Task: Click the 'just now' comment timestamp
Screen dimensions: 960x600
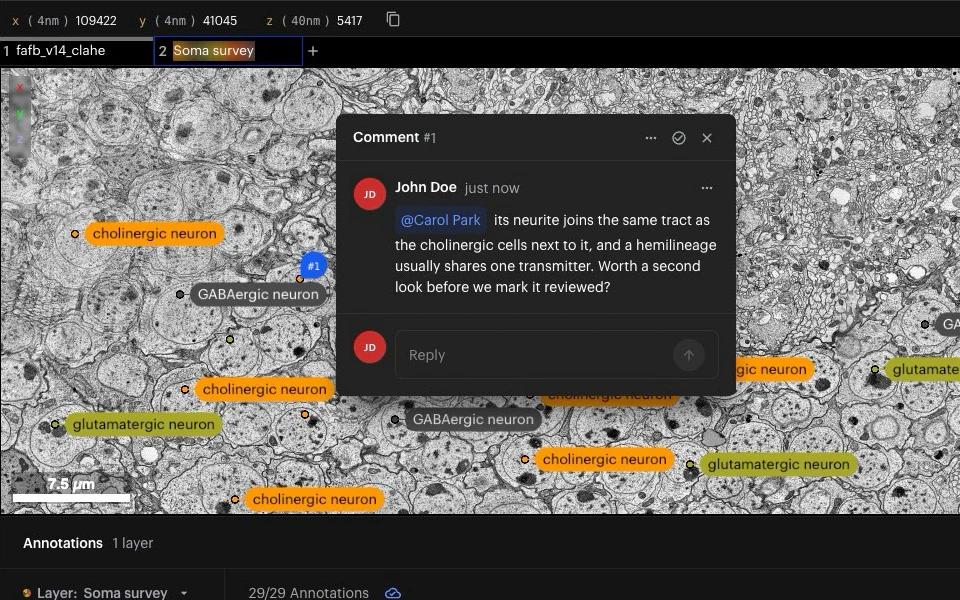Action: pyautogui.click(x=492, y=188)
